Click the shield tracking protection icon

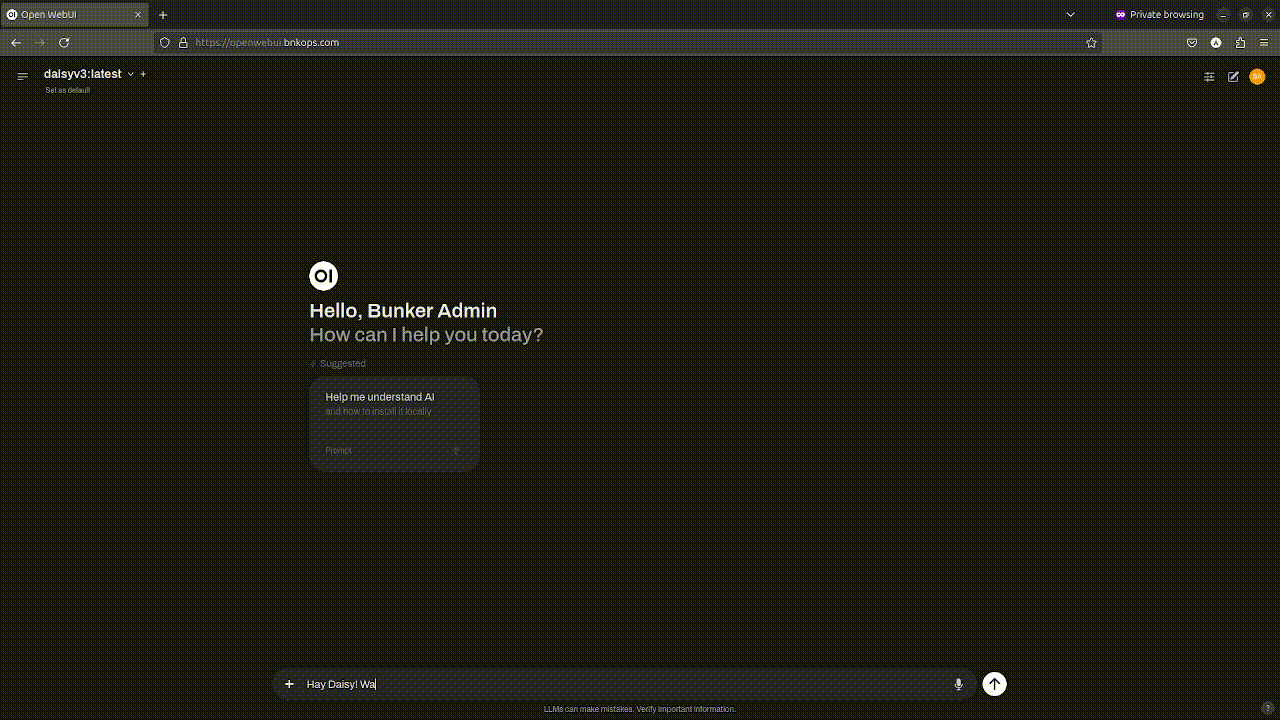[x=165, y=43]
